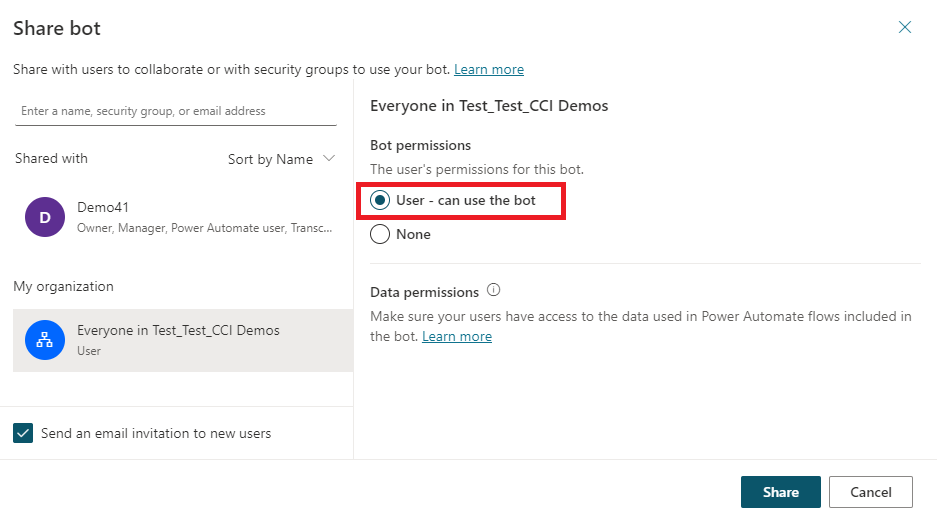Click the Send an email invitation label

pos(156,433)
